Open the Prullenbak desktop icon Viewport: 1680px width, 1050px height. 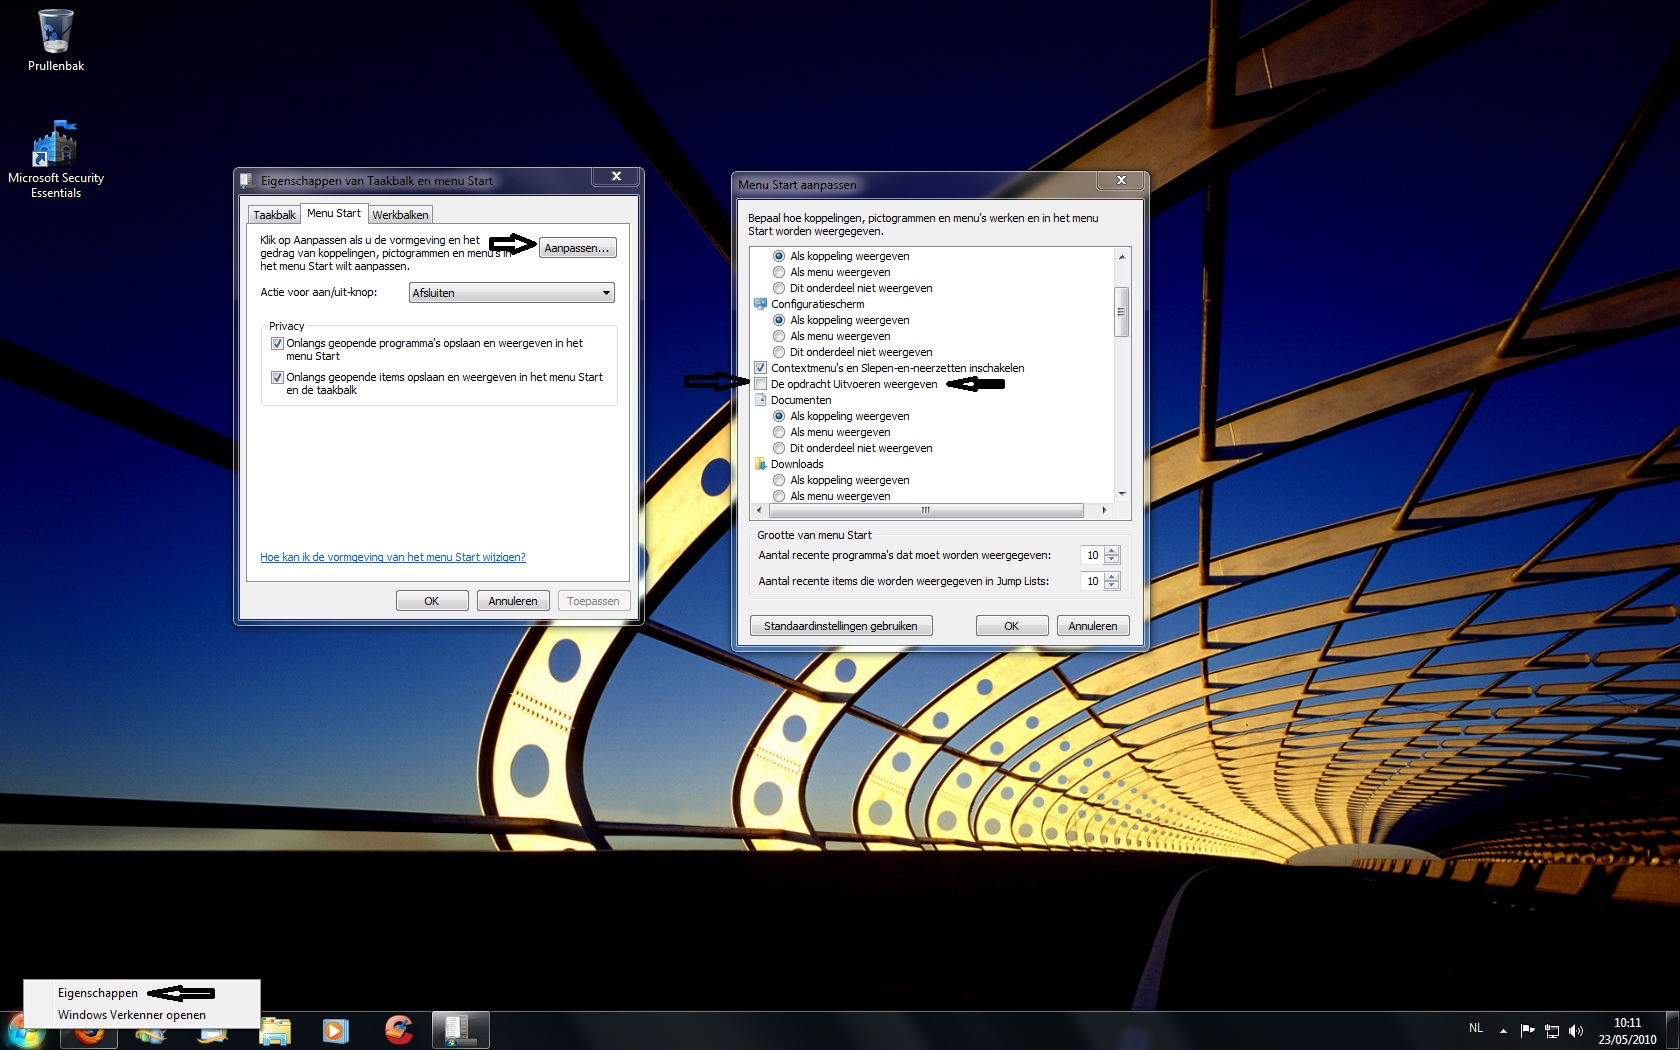pyautogui.click(x=55, y=40)
